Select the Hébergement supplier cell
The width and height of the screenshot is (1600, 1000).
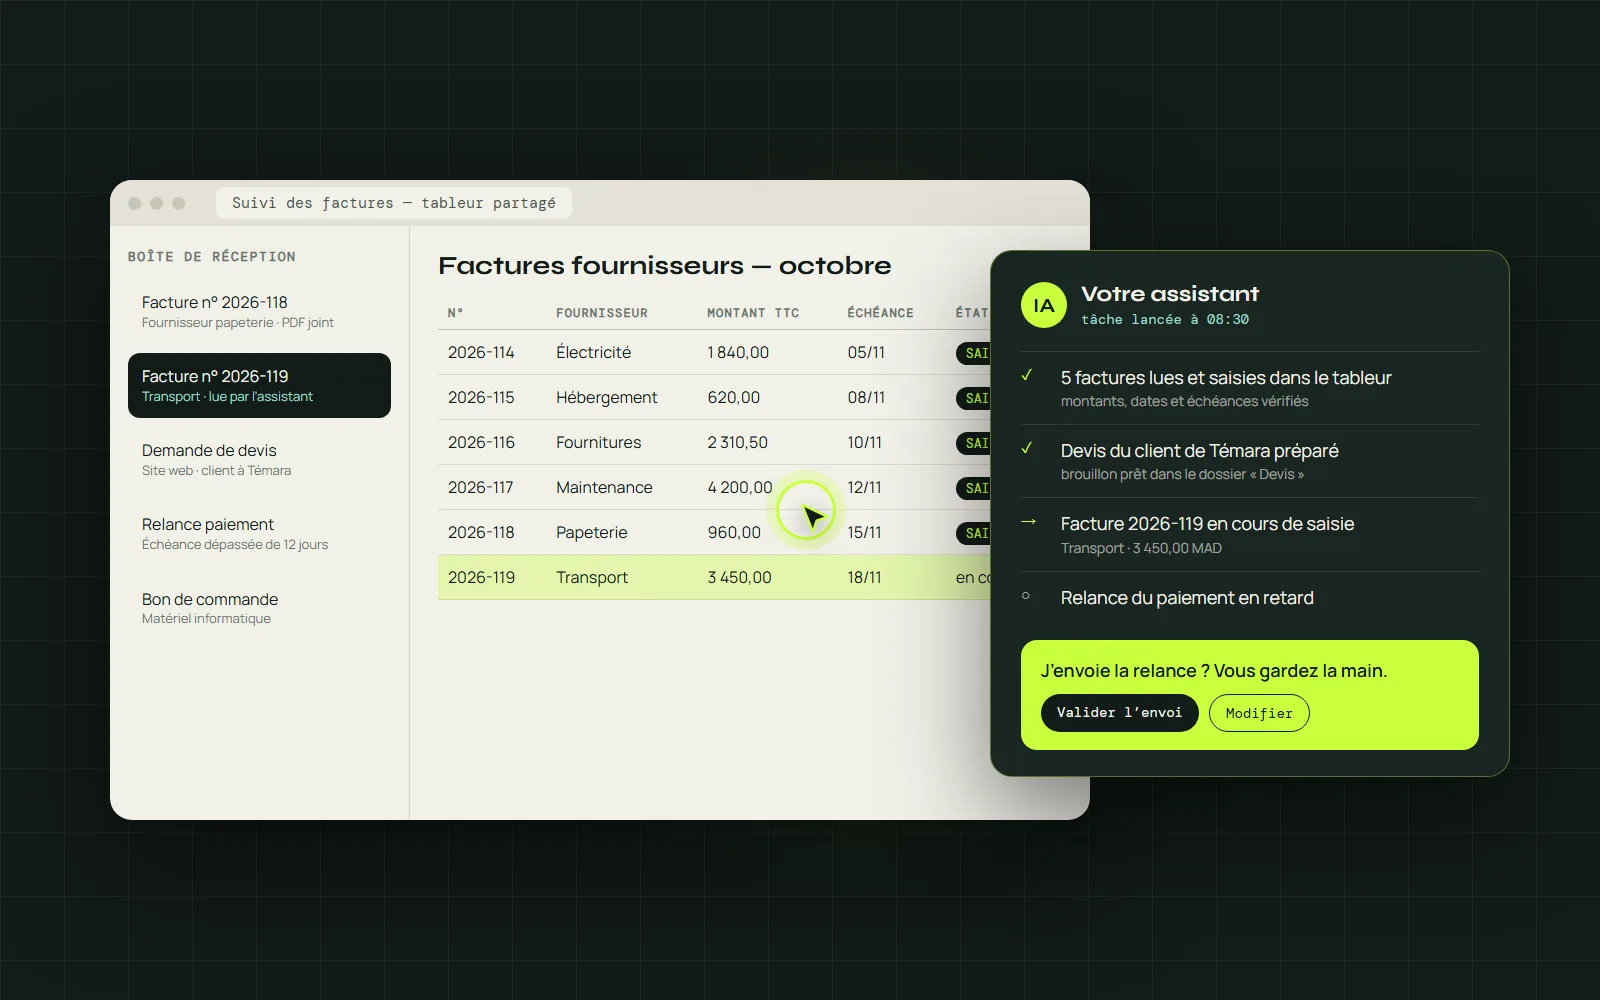607,397
